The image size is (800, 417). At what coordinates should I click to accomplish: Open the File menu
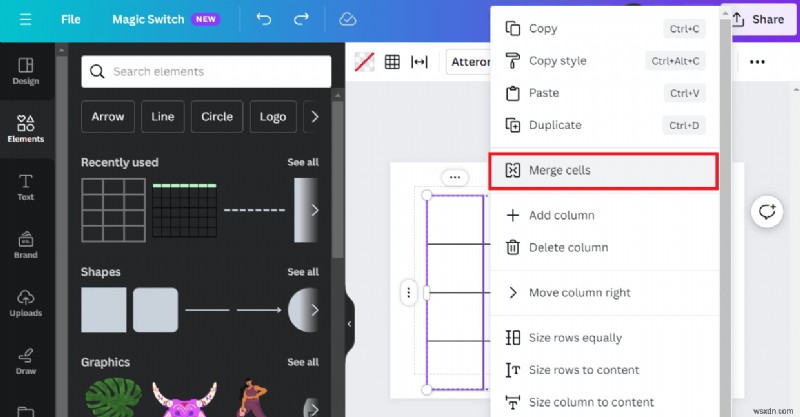[70, 19]
